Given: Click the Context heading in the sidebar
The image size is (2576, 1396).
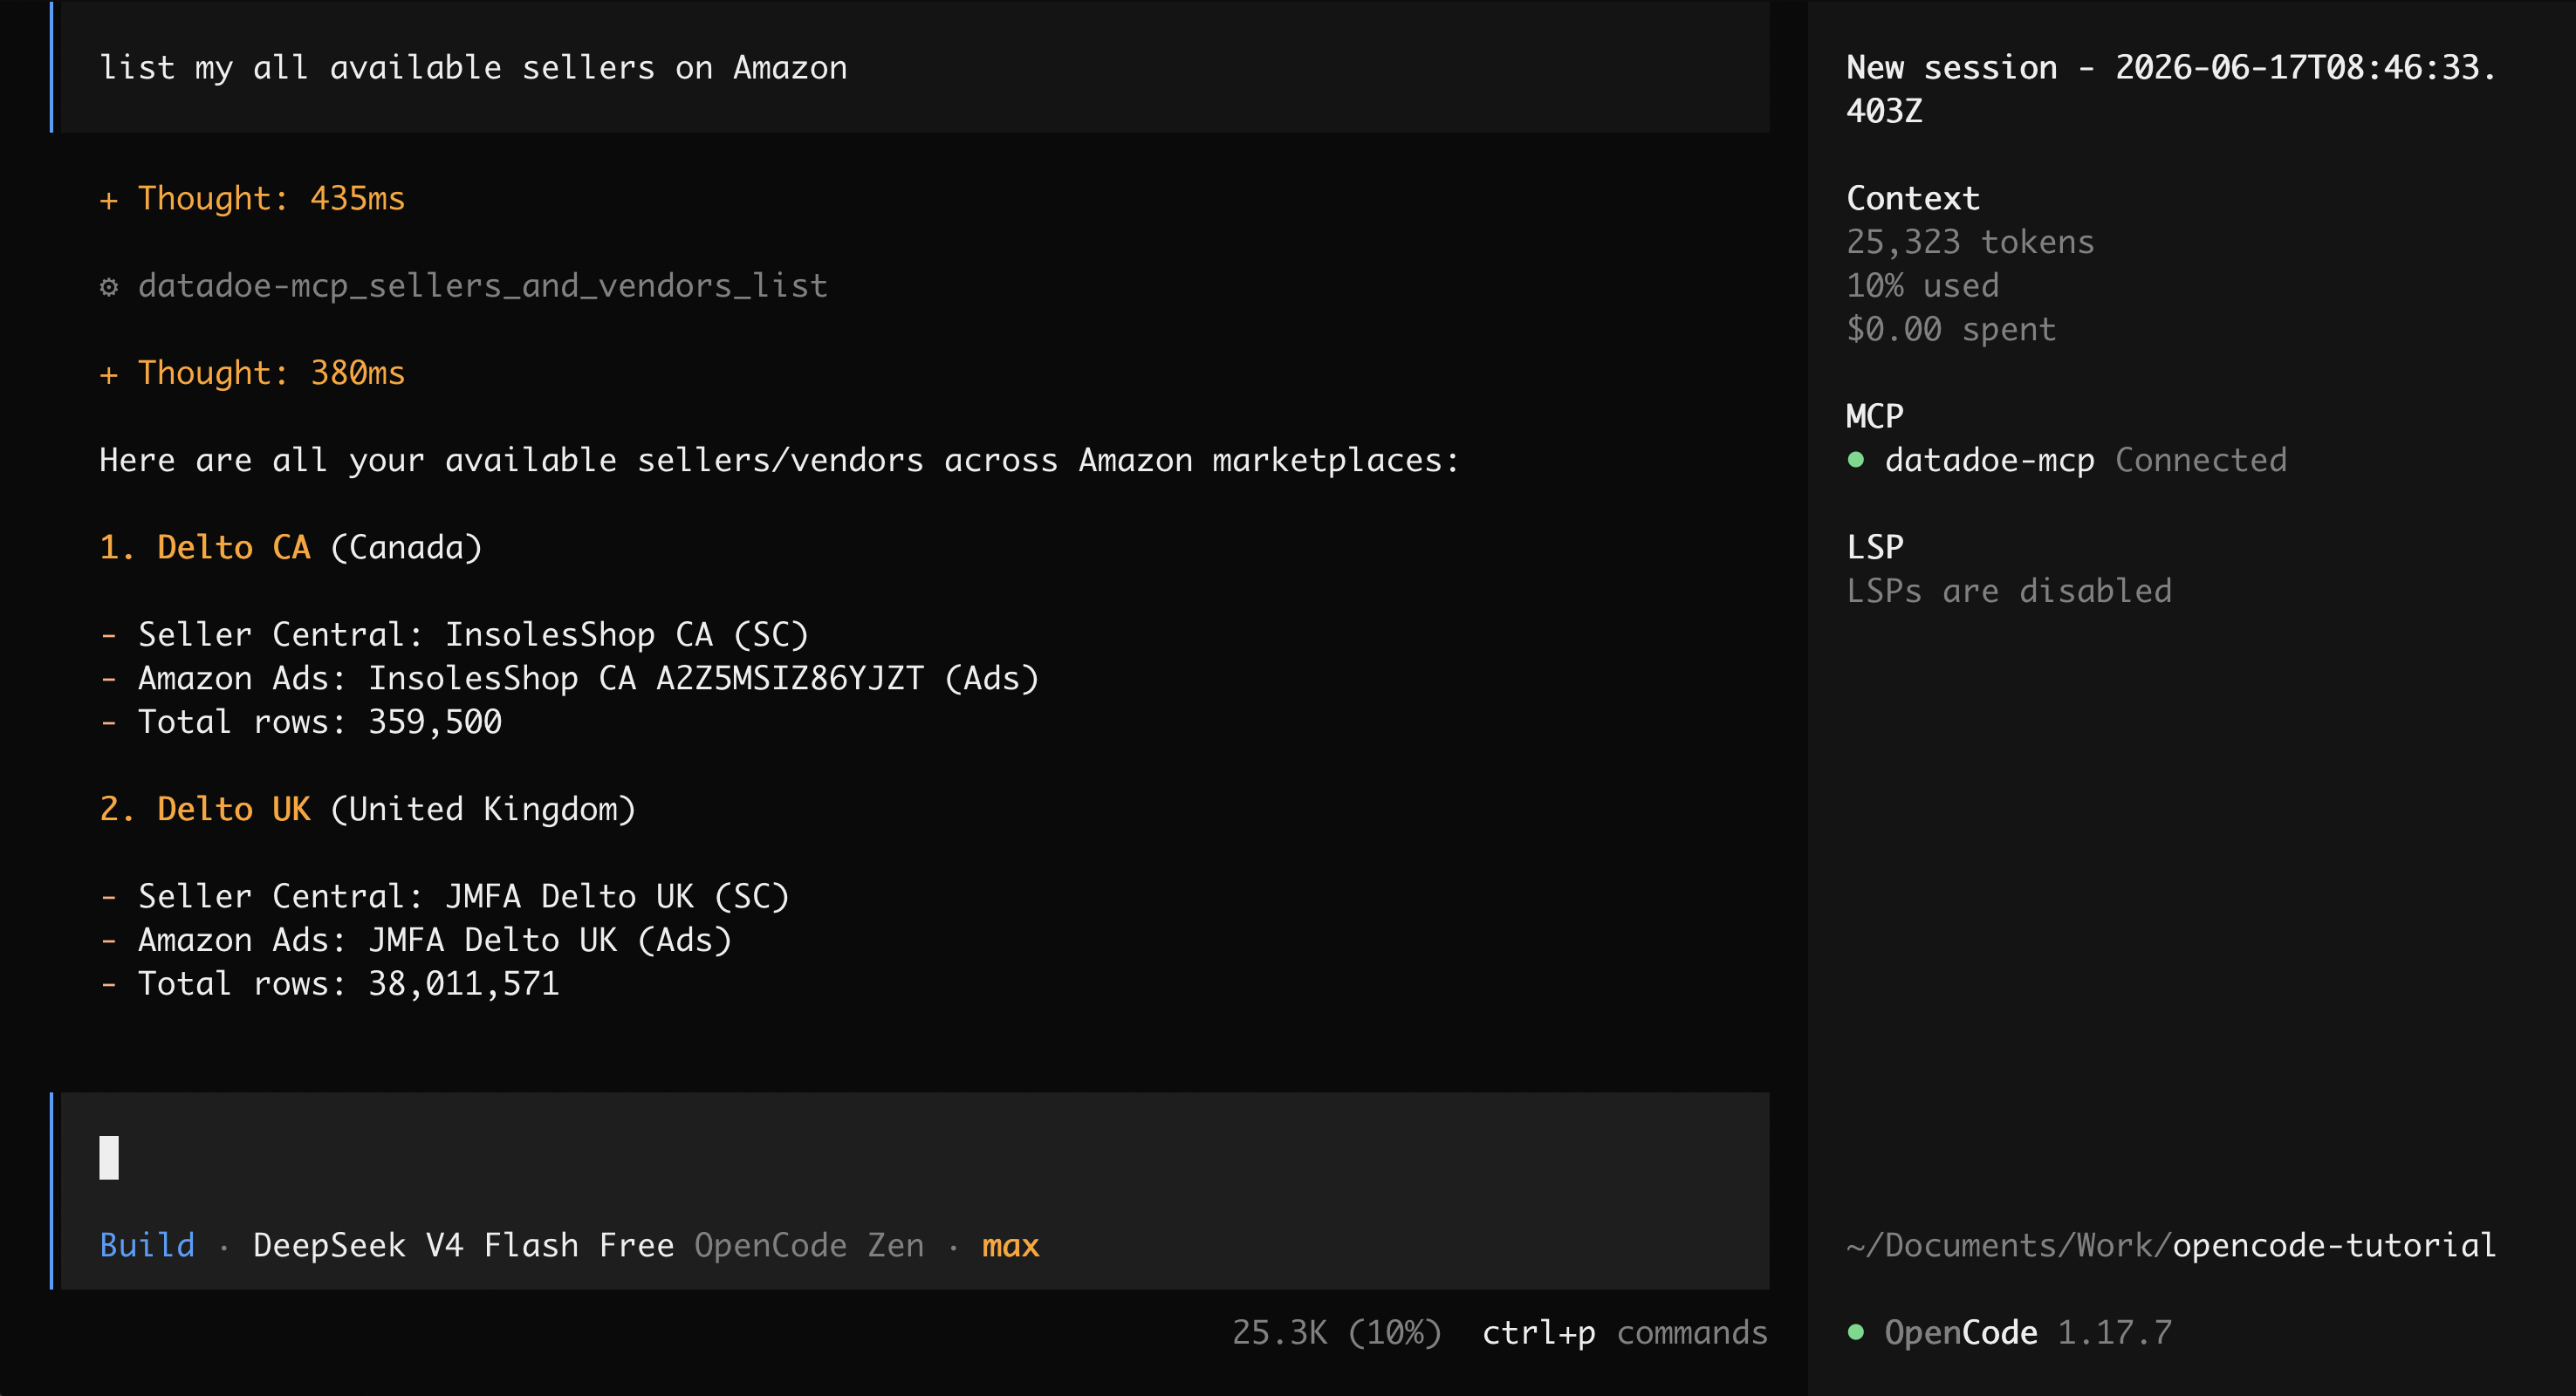Looking at the screenshot, I should (1913, 198).
